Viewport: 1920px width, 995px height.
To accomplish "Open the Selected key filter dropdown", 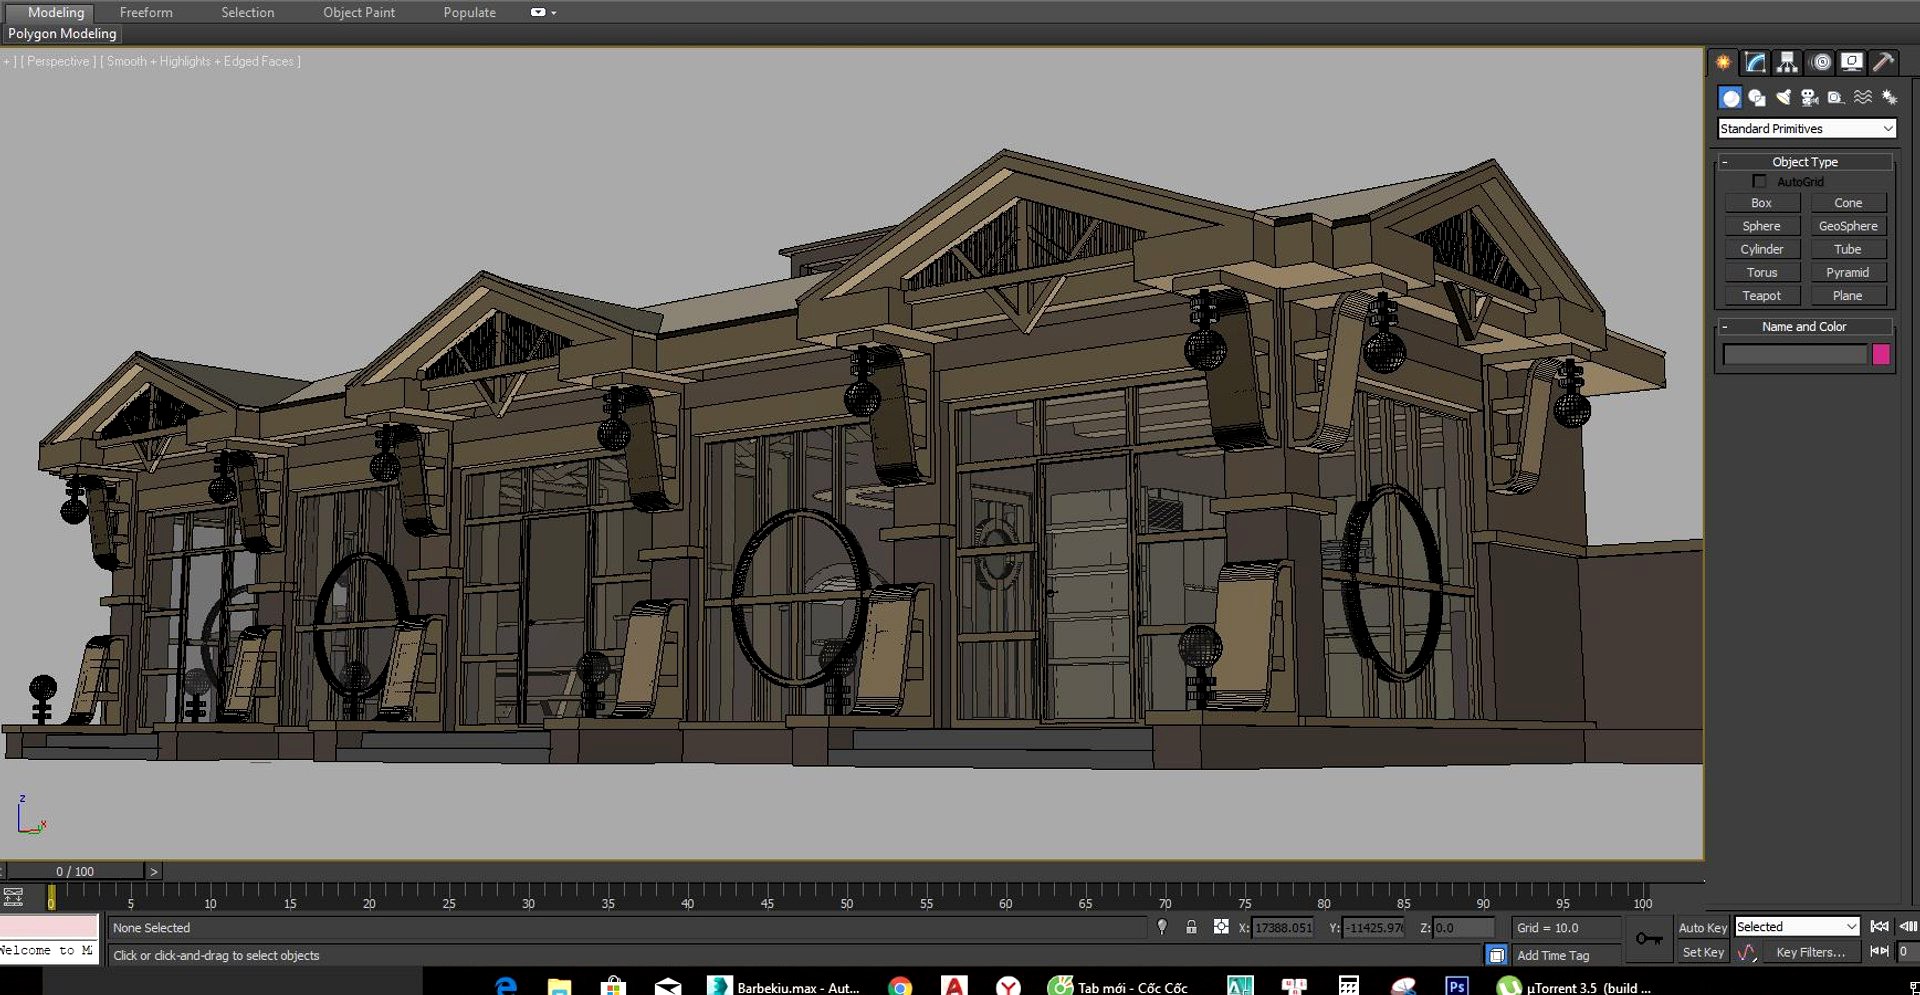I will [x=1797, y=927].
